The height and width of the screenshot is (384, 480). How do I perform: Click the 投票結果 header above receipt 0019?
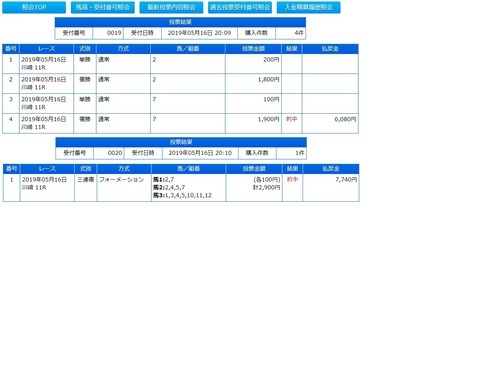pyautogui.click(x=180, y=22)
